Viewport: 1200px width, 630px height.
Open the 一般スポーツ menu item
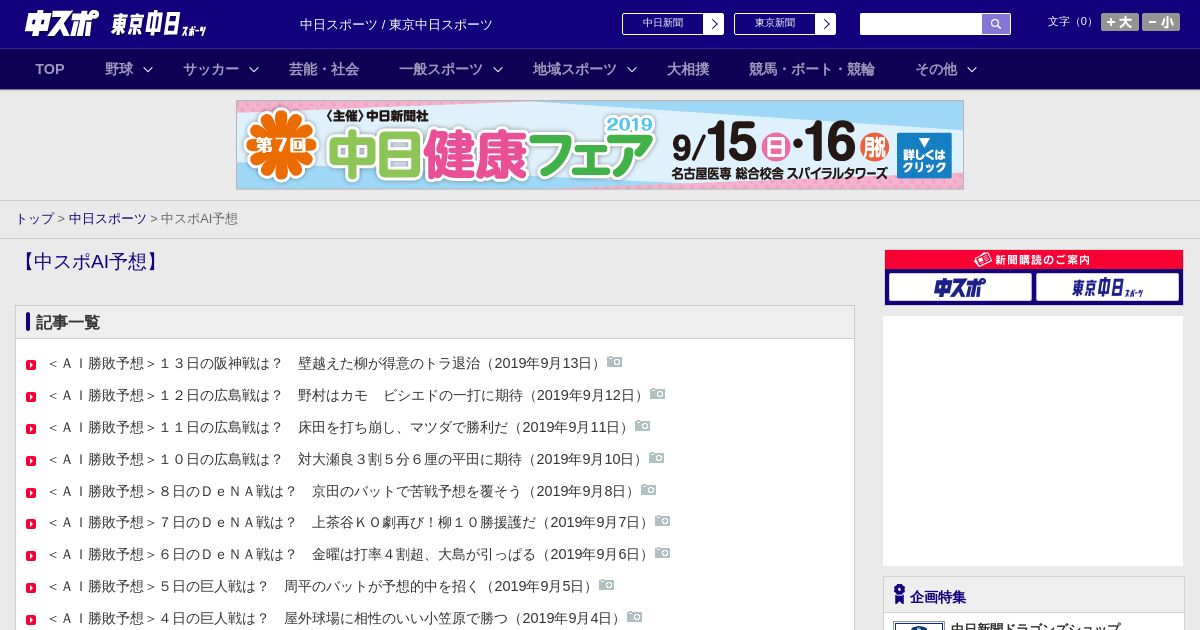tap(441, 69)
